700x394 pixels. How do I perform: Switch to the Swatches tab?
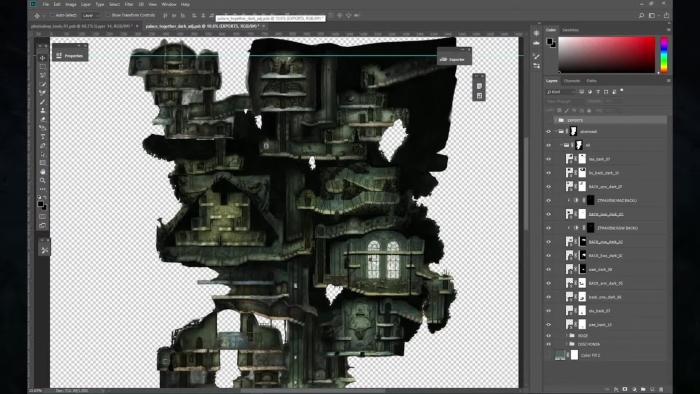coord(570,30)
